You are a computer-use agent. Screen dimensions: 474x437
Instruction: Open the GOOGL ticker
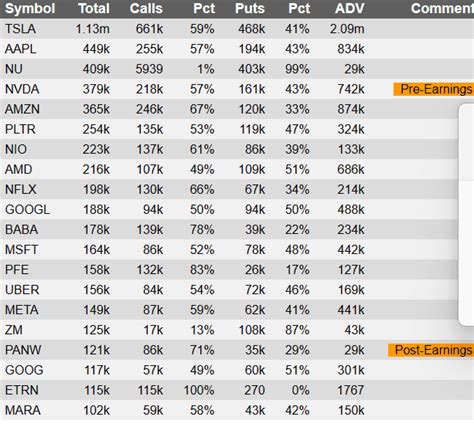tap(27, 210)
